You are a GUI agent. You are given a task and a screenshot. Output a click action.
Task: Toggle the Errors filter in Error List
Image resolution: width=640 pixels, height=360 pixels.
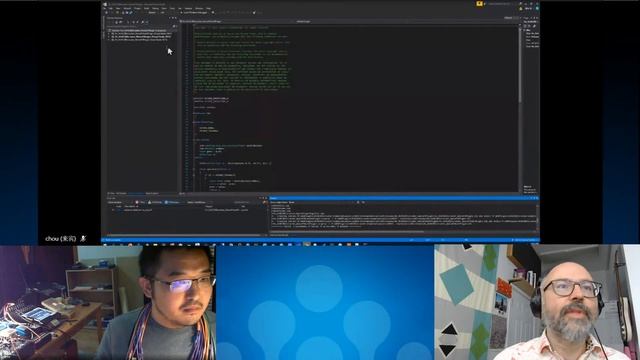click(x=140, y=202)
